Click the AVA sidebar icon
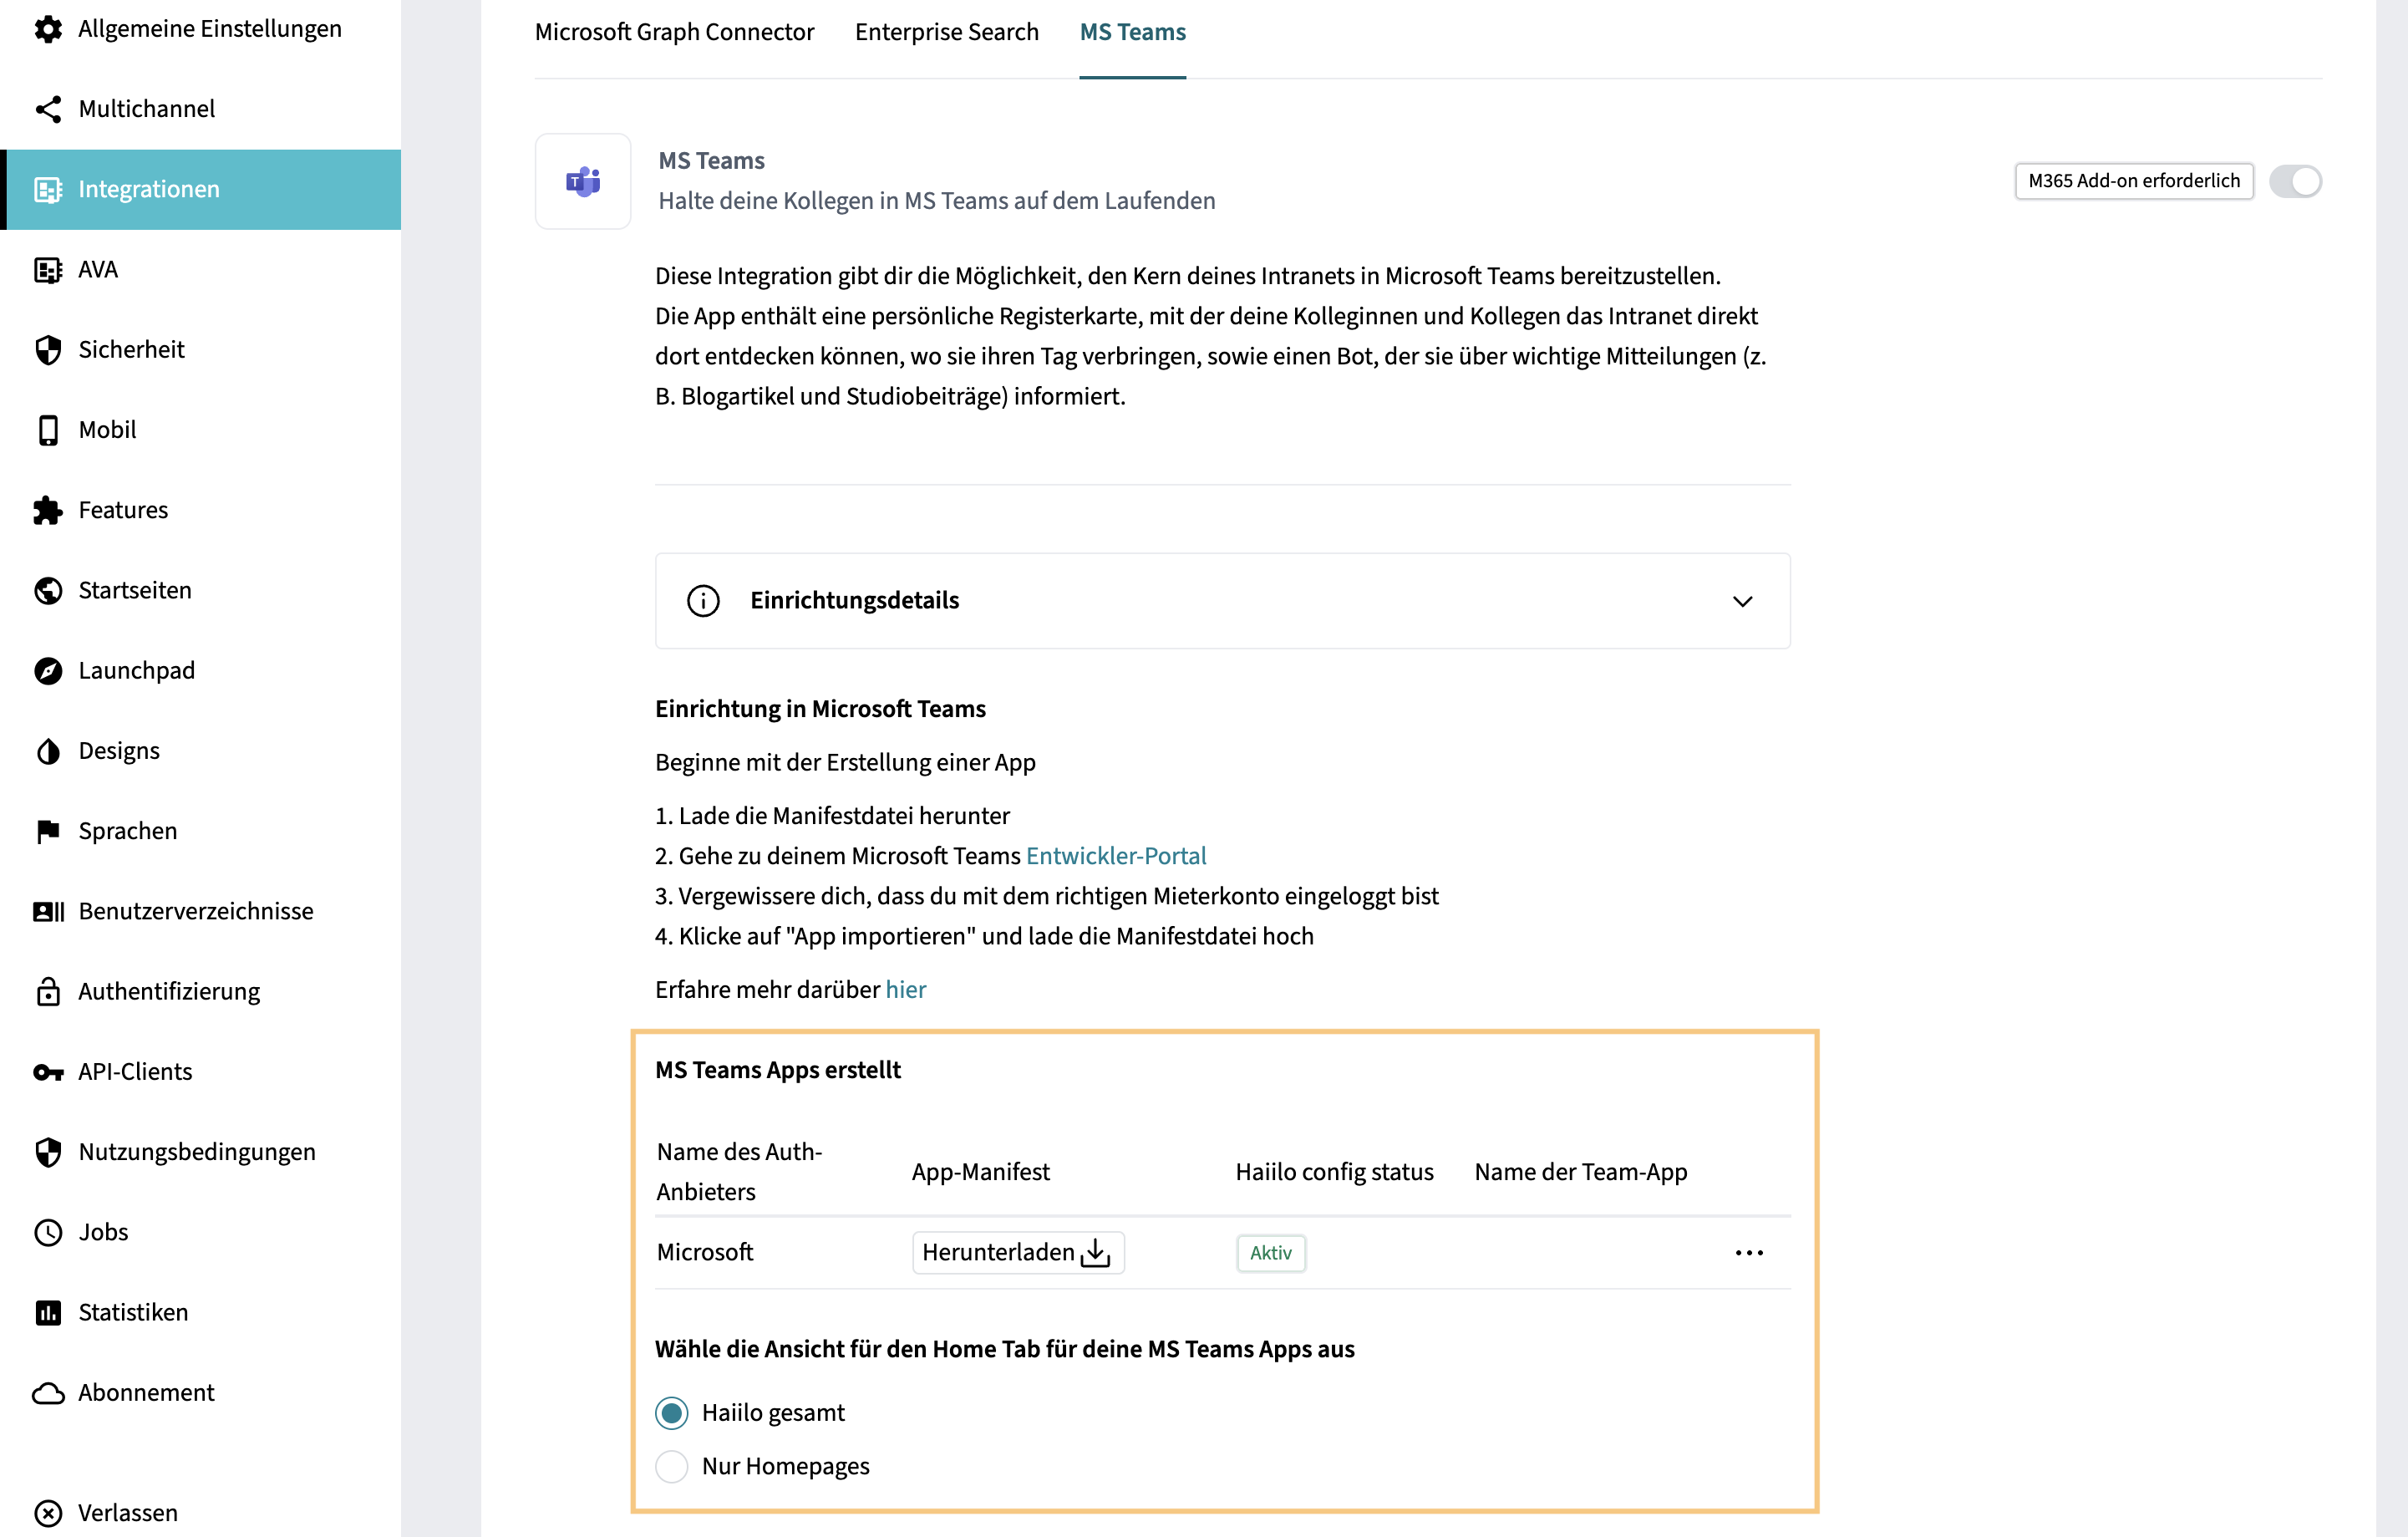2408x1537 pixels. (48, 270)
